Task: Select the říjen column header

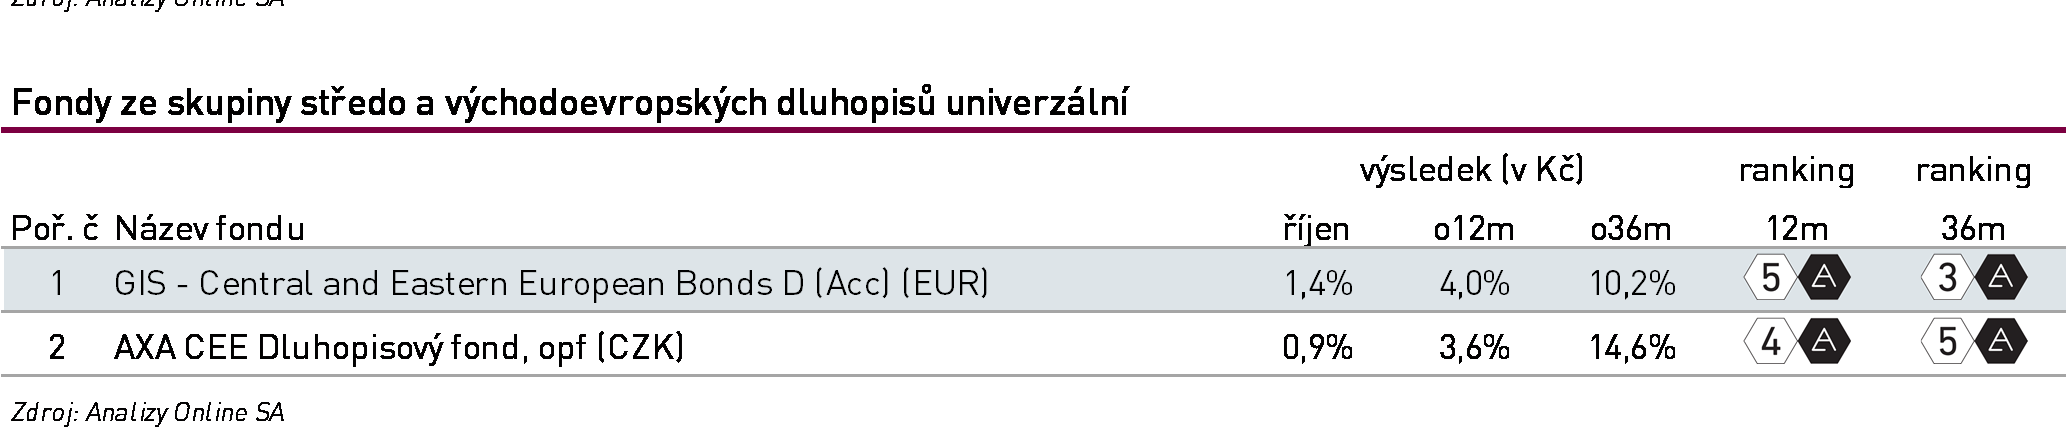Action: 1316,229
